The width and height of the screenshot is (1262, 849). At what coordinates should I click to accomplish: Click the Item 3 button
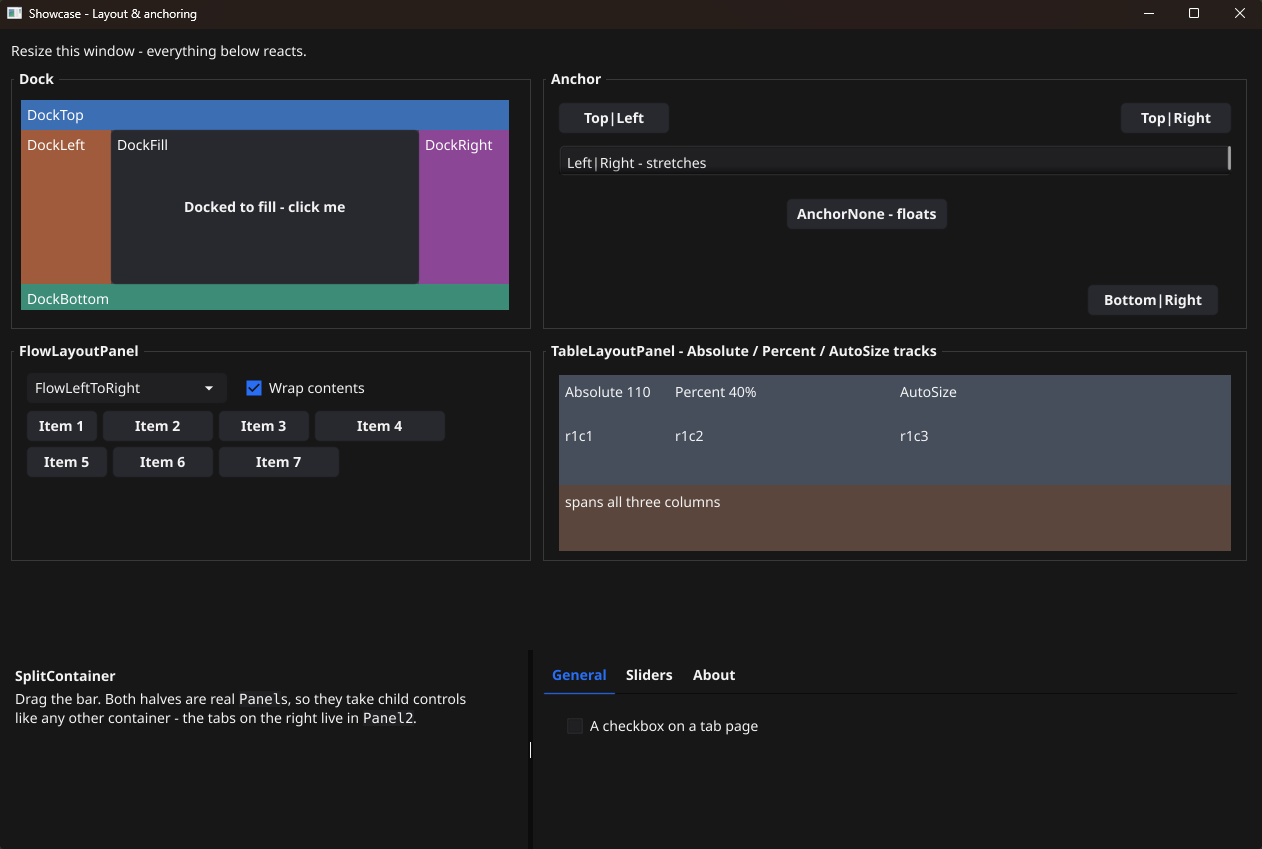pos(264,426)
